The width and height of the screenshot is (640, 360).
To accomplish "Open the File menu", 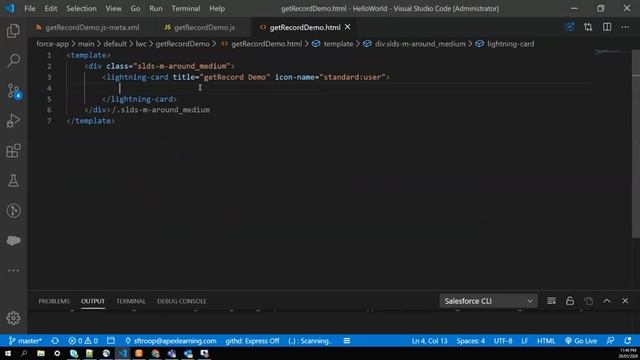I will [x=30, y=8].
